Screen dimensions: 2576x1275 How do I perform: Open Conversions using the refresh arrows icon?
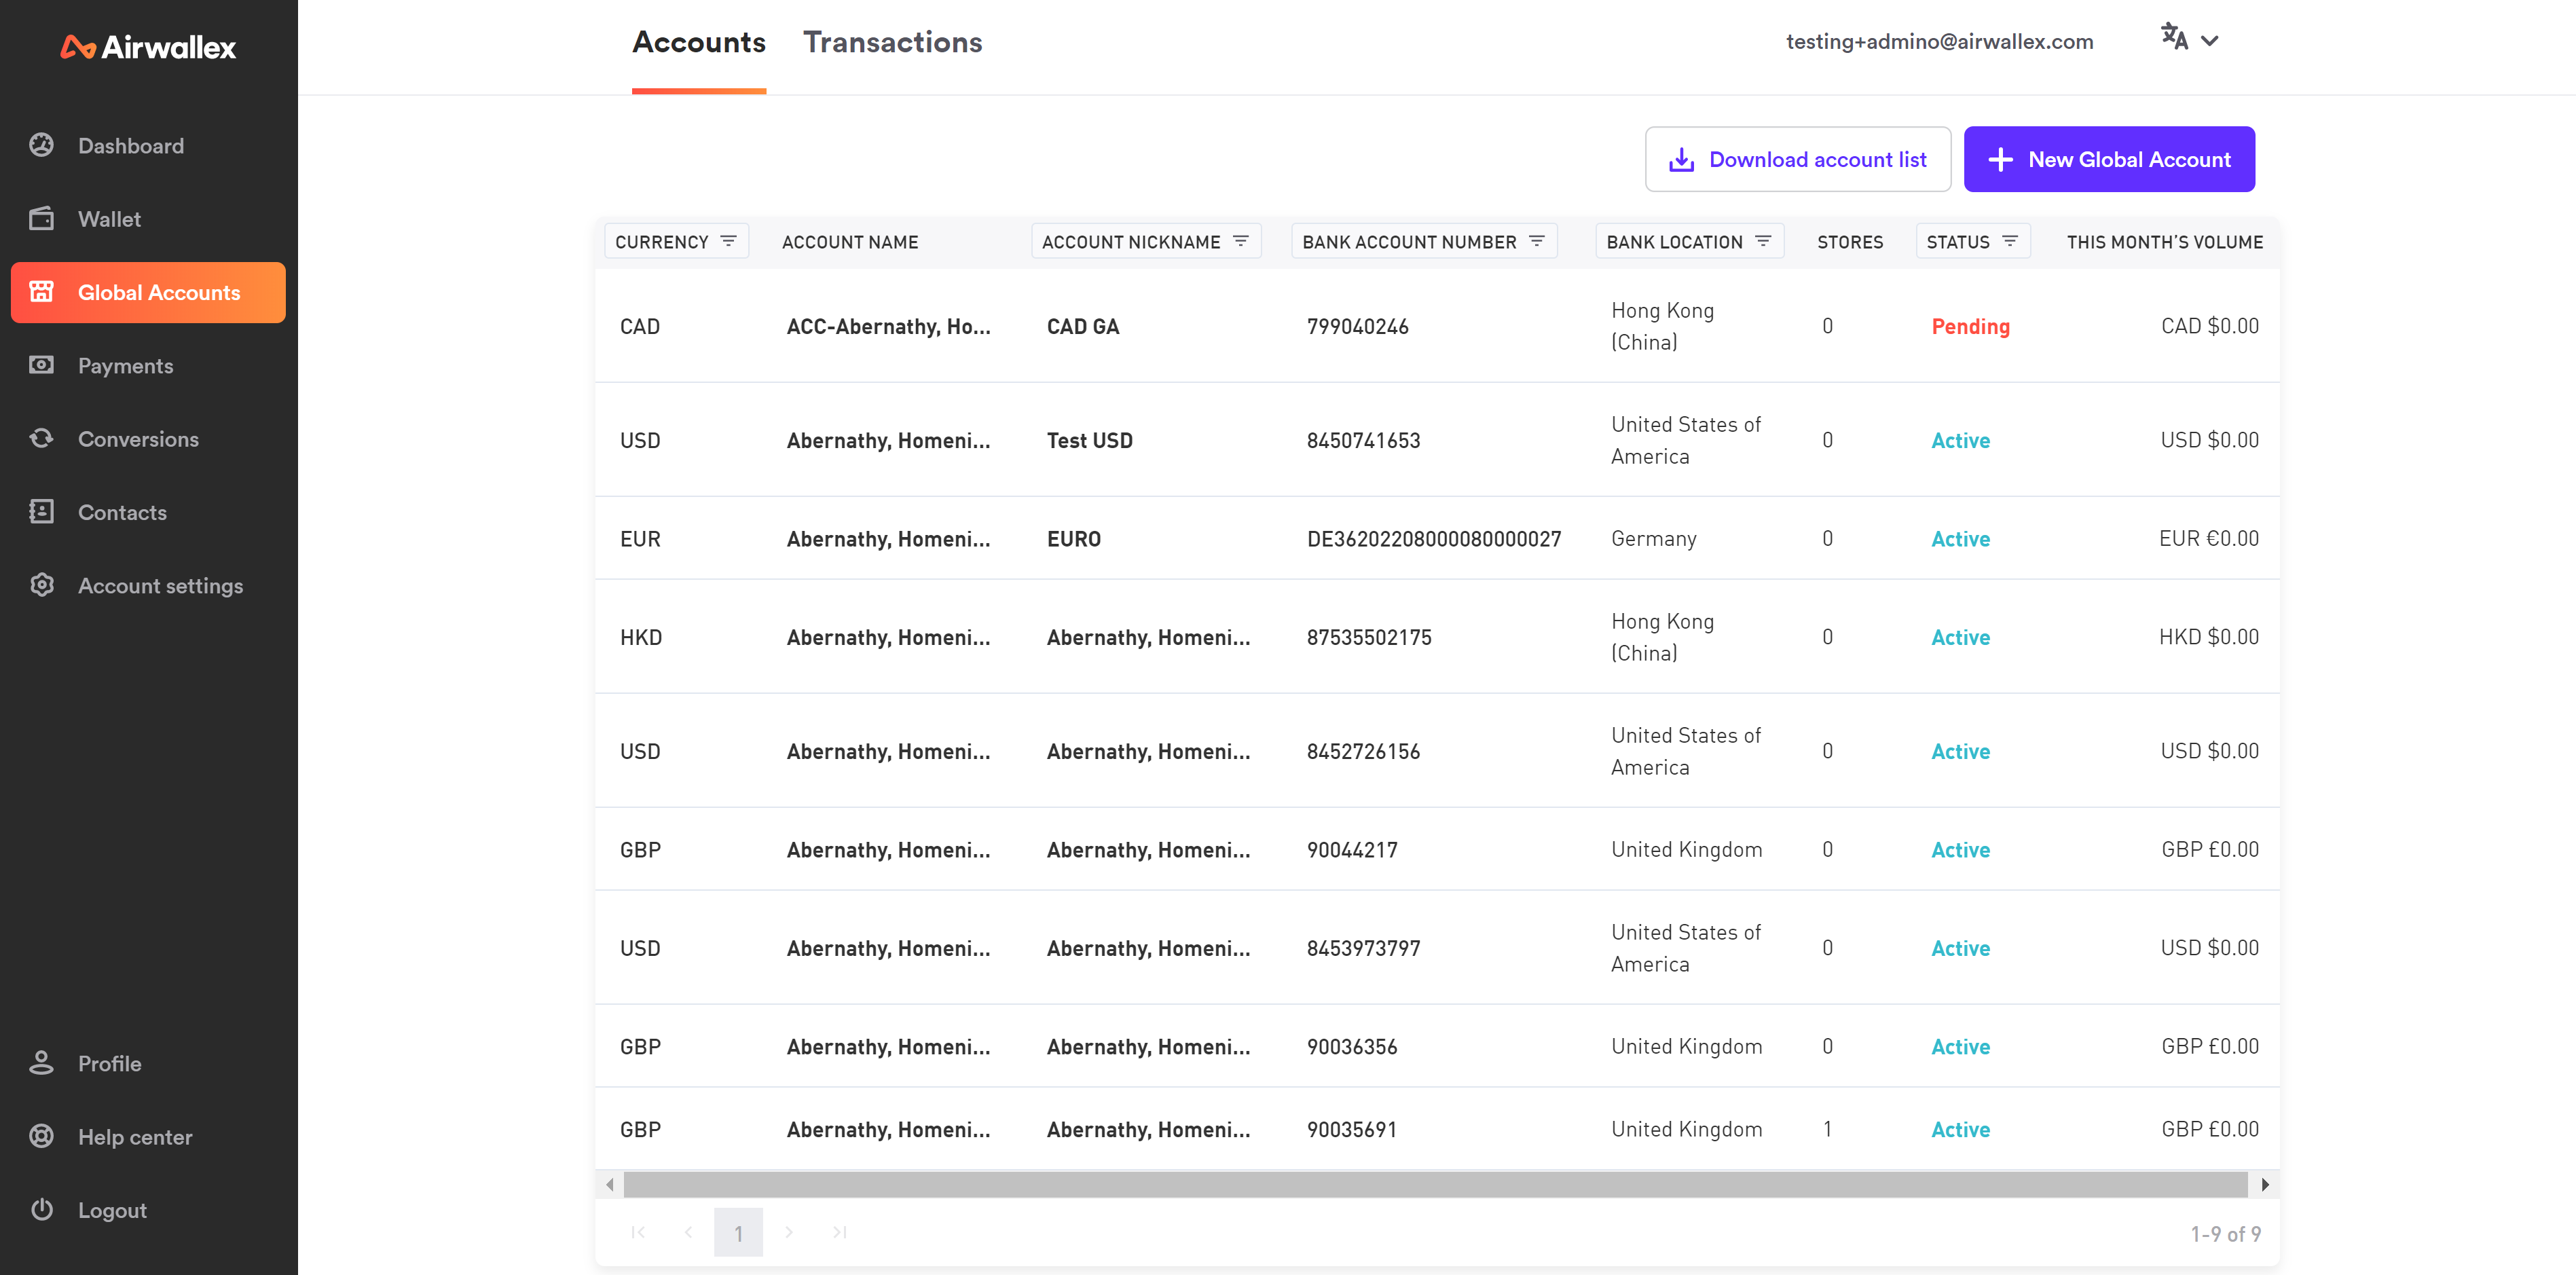(42, 438)
